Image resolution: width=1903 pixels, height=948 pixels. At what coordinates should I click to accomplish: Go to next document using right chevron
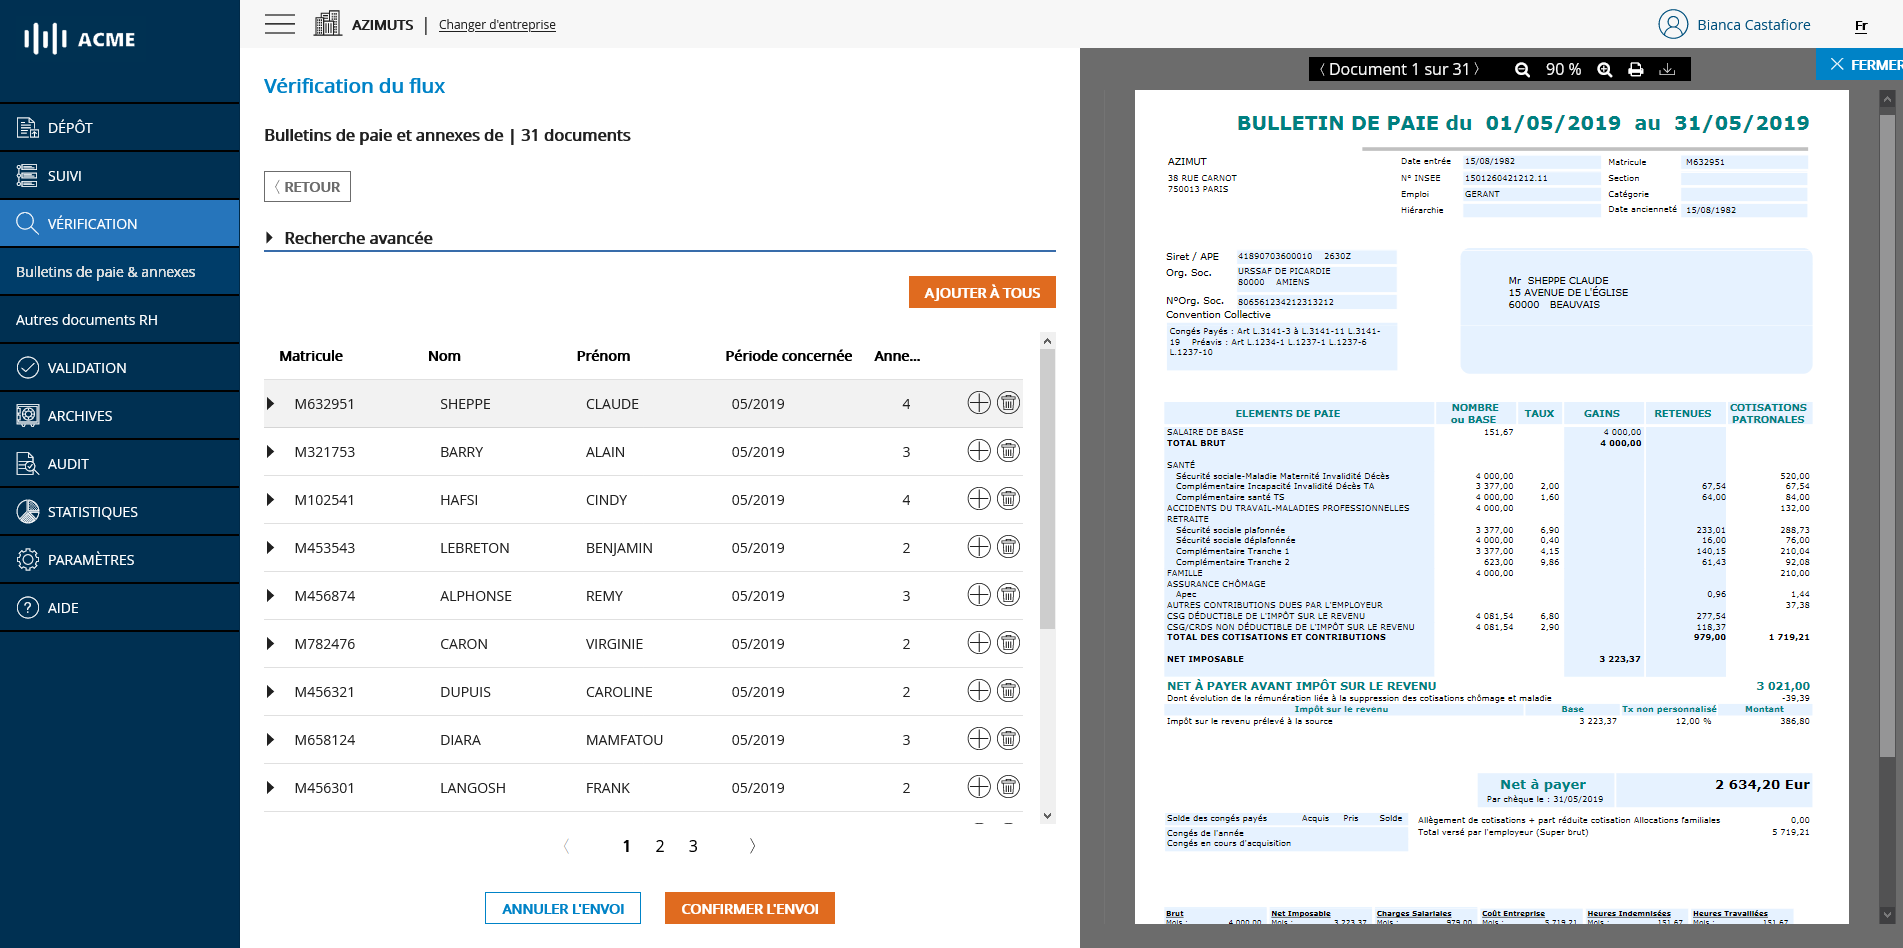tap(1476, 69)
